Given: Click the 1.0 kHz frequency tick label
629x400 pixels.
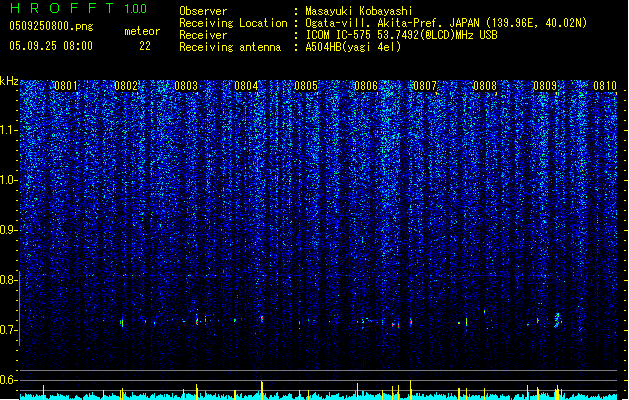Looking at the screenshot, I should click(9, 180).
